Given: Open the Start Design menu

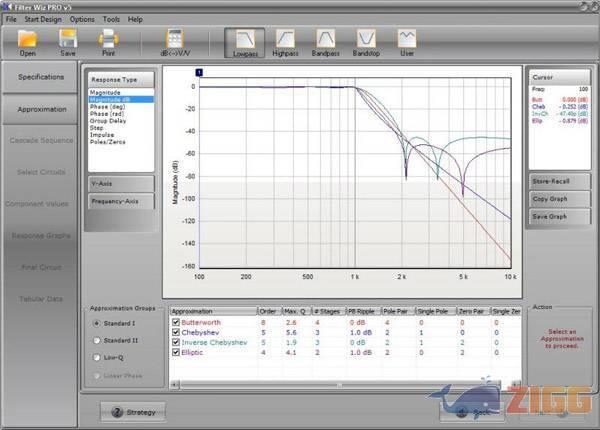Looking at the screenshot, I should (43, 19).
